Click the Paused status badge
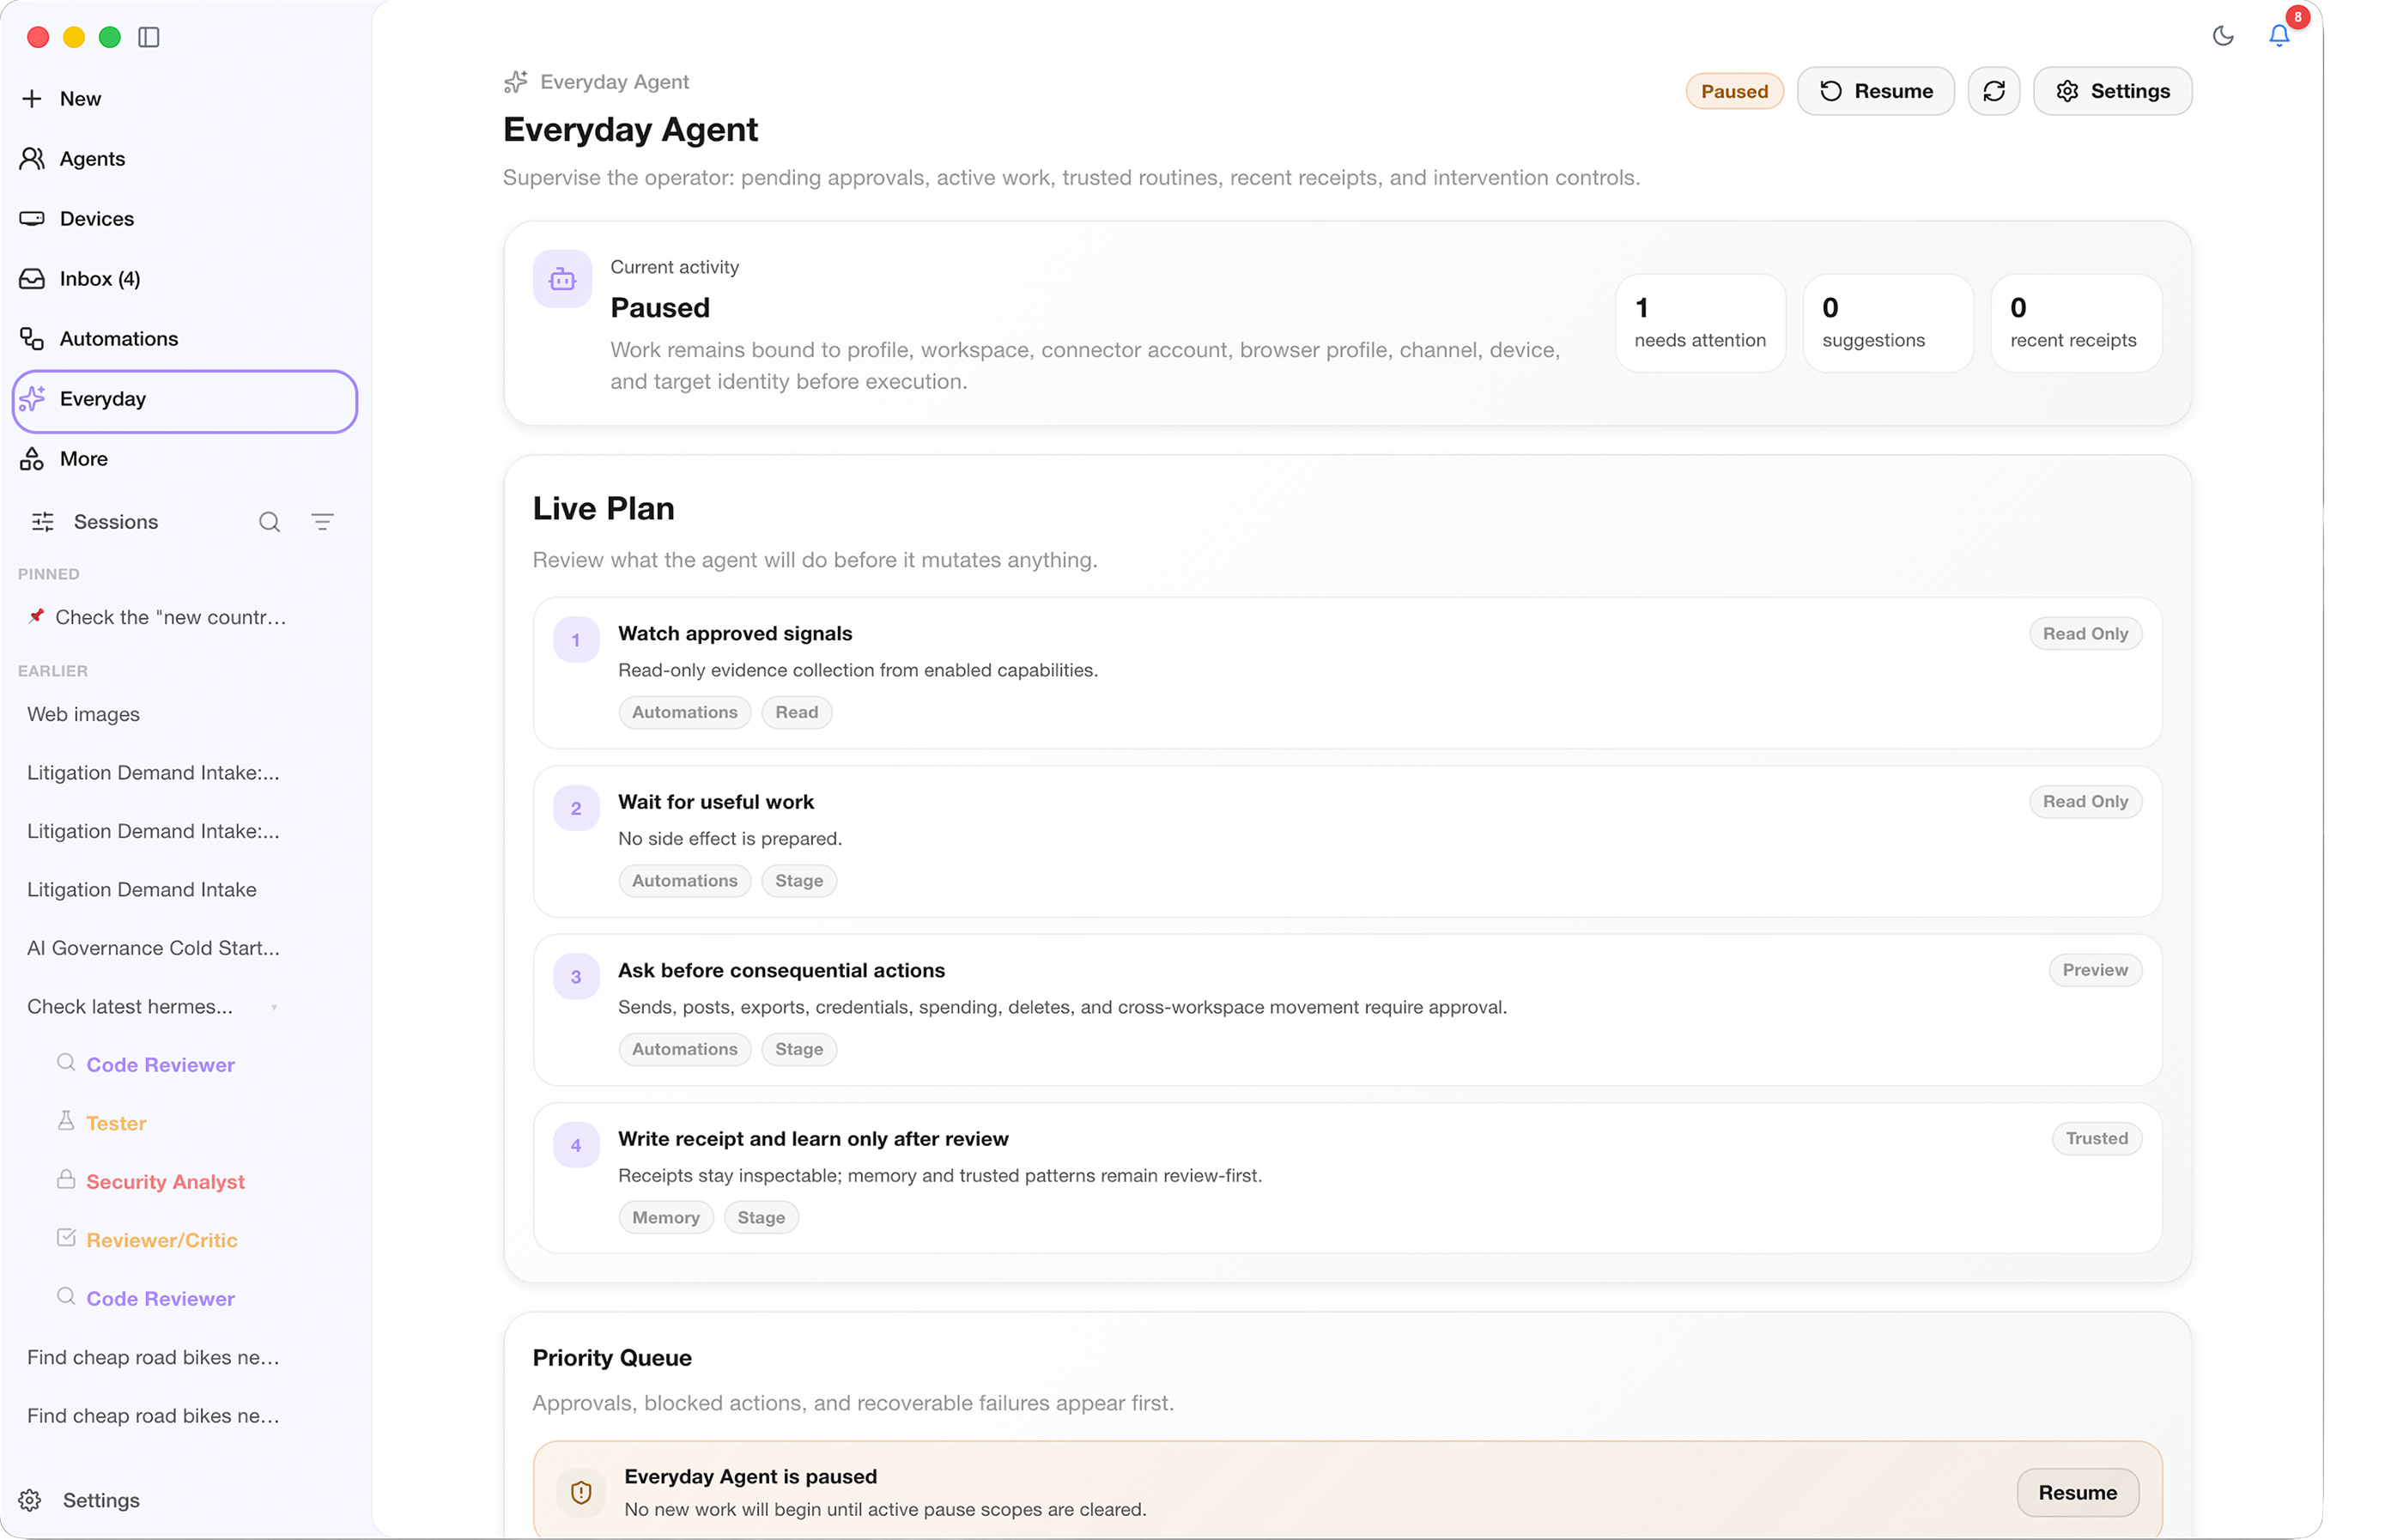The height and width of the screenshot is (1540, 2385). coord(1734,91)
